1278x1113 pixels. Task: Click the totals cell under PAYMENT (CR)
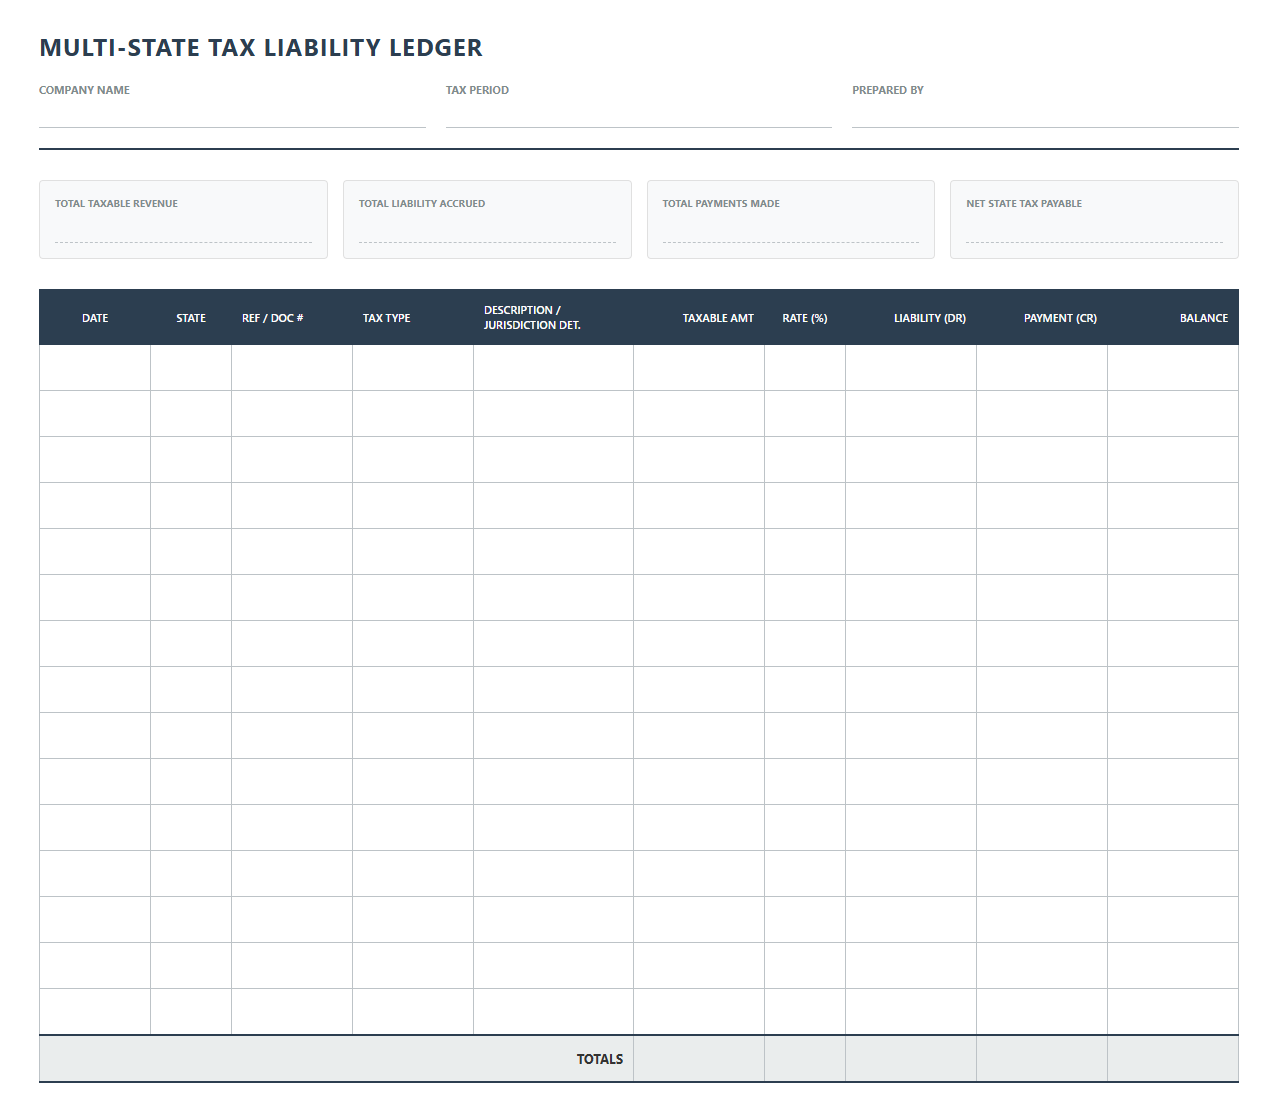click(1042, 1059)
